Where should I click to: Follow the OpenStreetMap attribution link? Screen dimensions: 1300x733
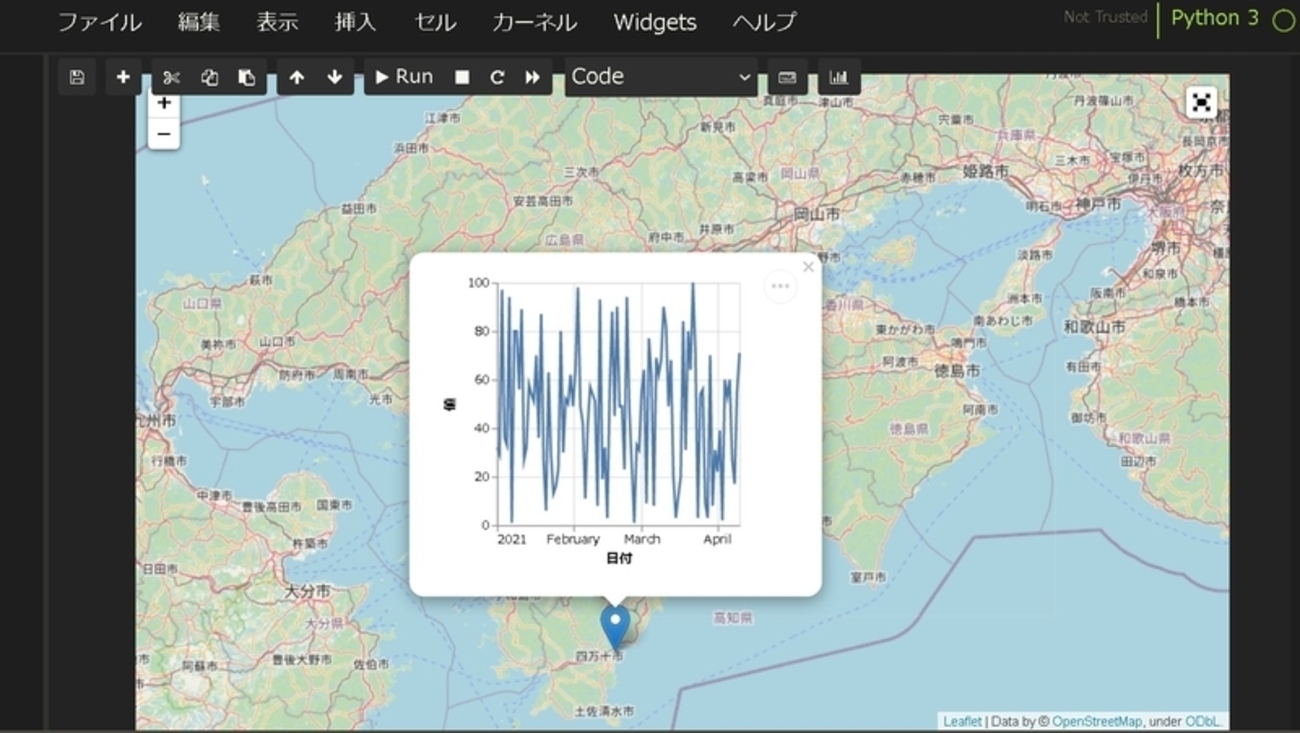[x=1096, y=721]
